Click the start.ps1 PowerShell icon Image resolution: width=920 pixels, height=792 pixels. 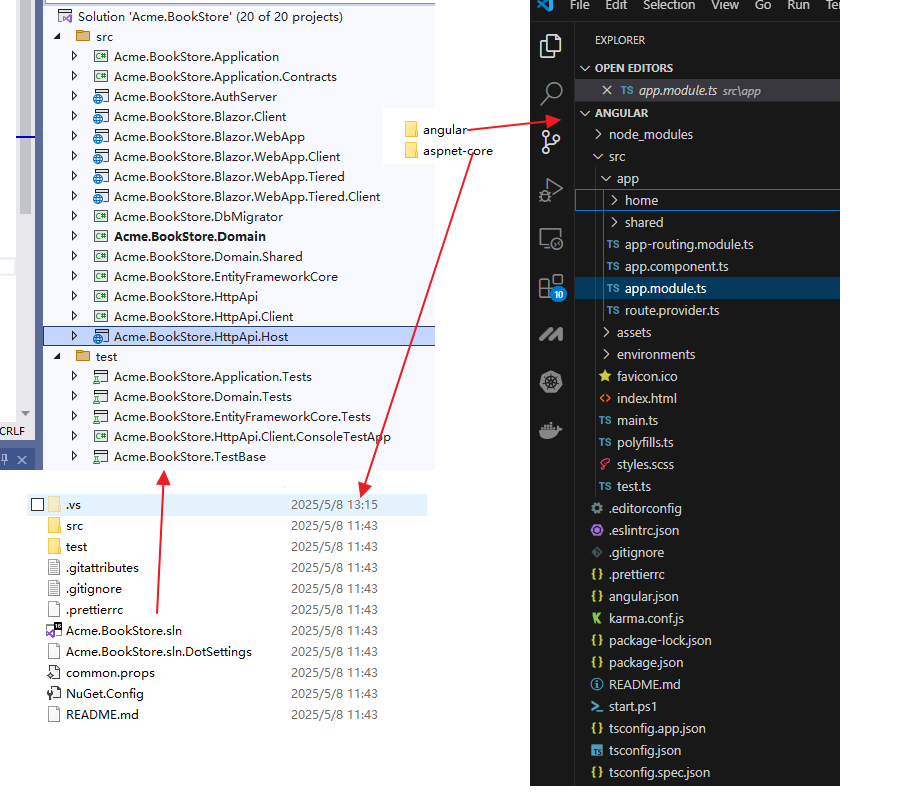pyautogui.click(x=597, y=706)
